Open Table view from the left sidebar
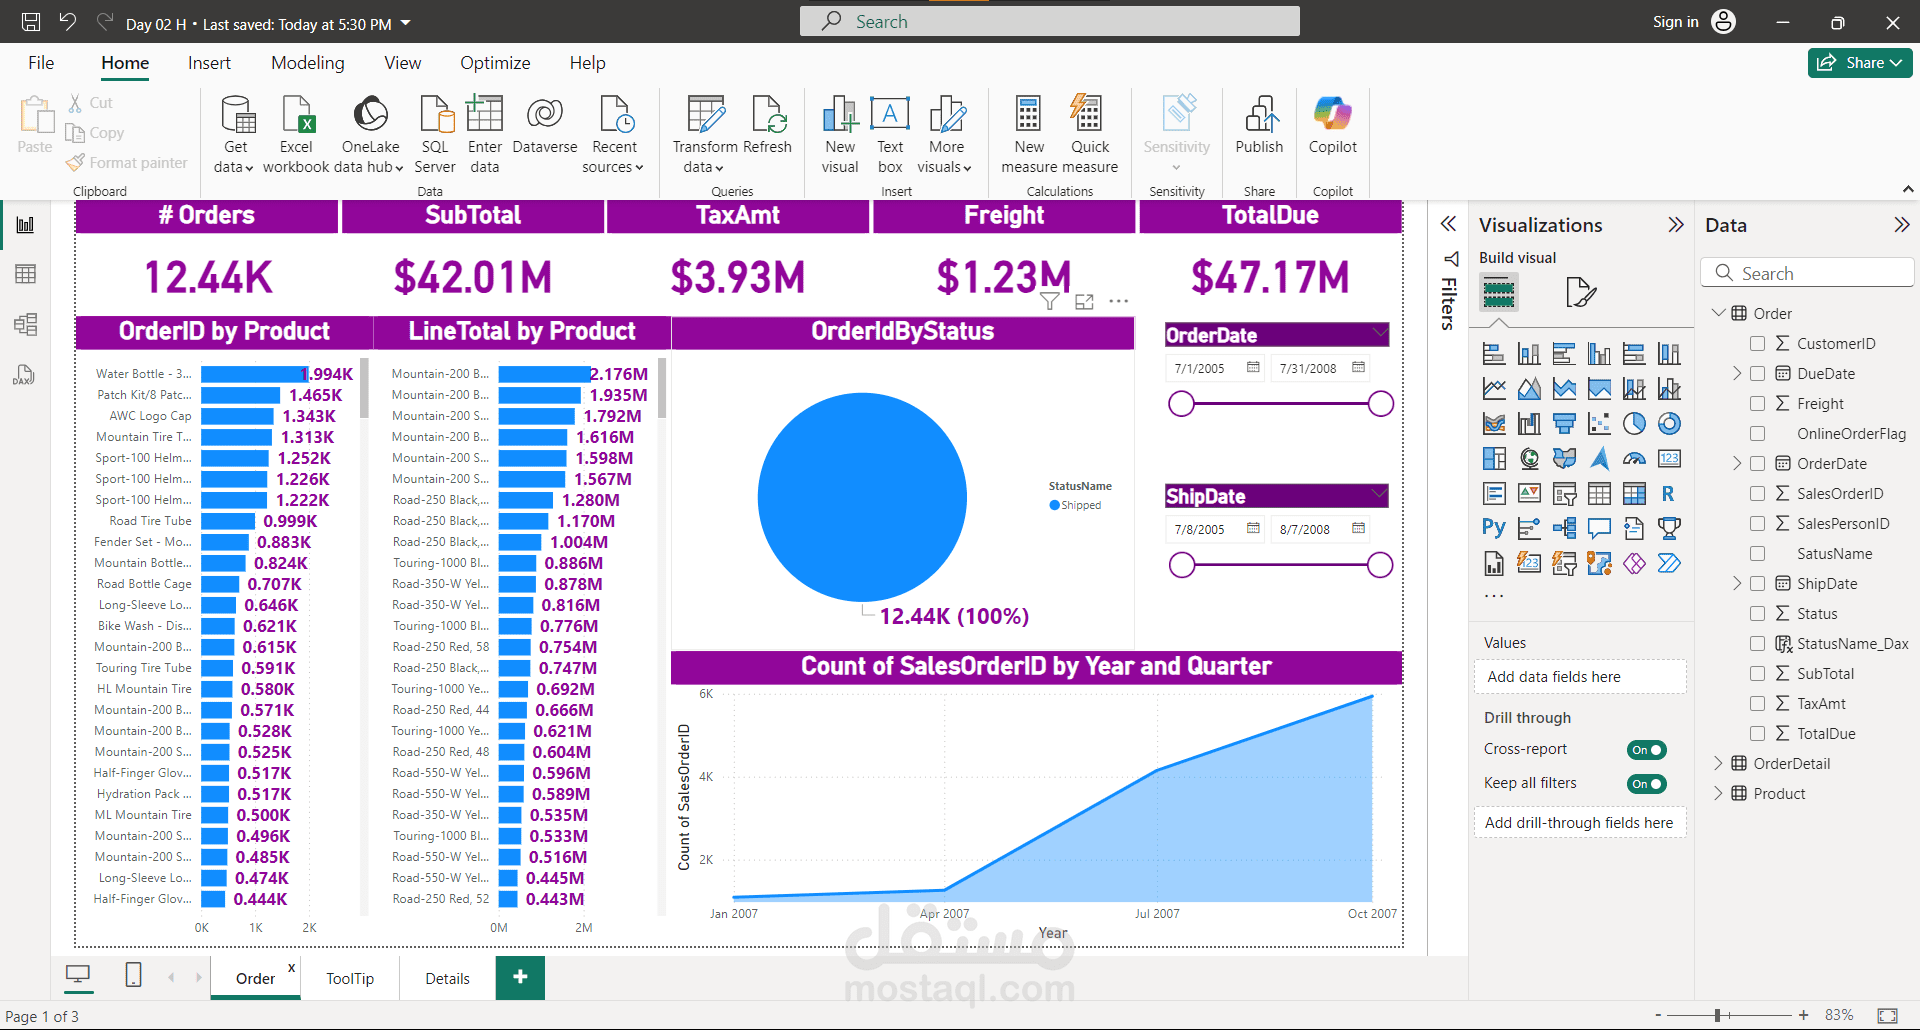The width and height of the screenshot is (1920, 1030). [x=25, y=274]
